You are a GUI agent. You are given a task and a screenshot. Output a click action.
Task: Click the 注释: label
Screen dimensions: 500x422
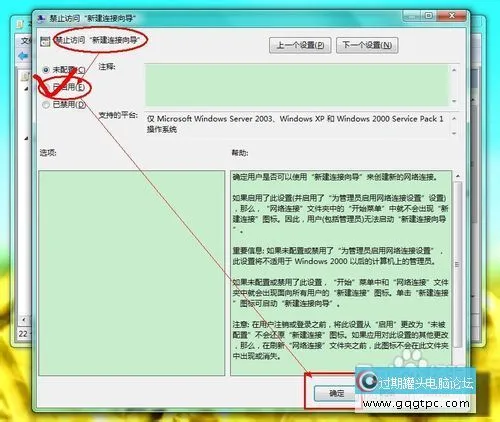(x=107, y=67)
